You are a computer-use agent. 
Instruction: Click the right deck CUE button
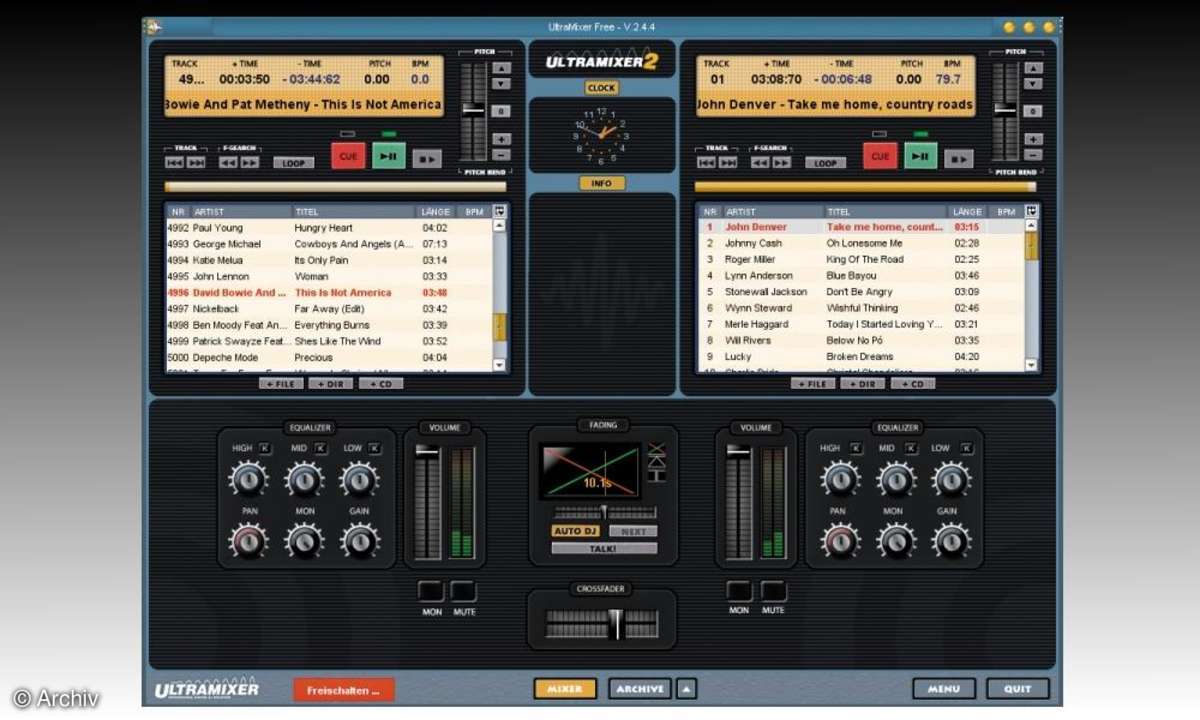coord(880,156)
